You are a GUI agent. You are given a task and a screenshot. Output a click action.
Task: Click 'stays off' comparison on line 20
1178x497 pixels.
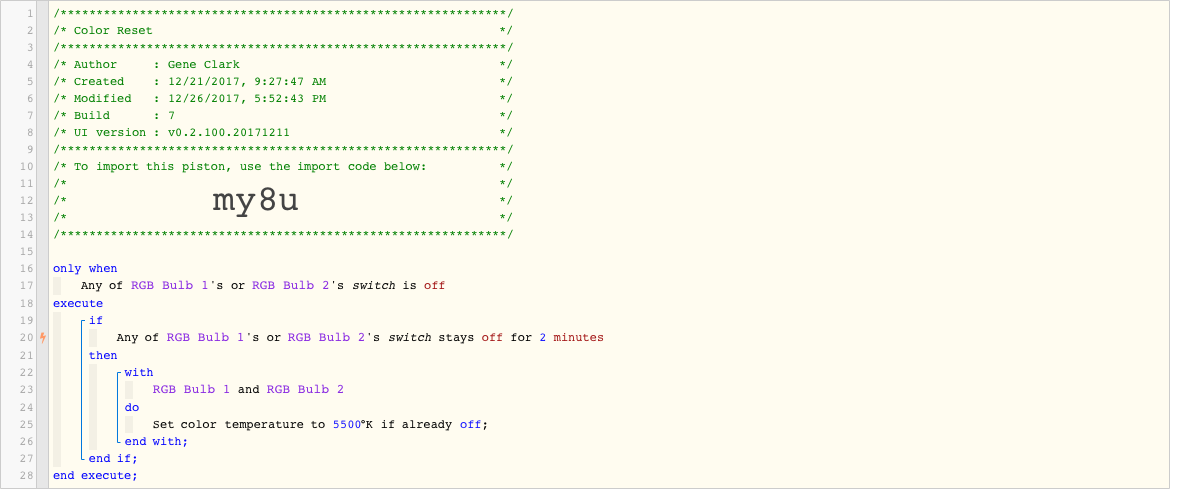[471, 338]
